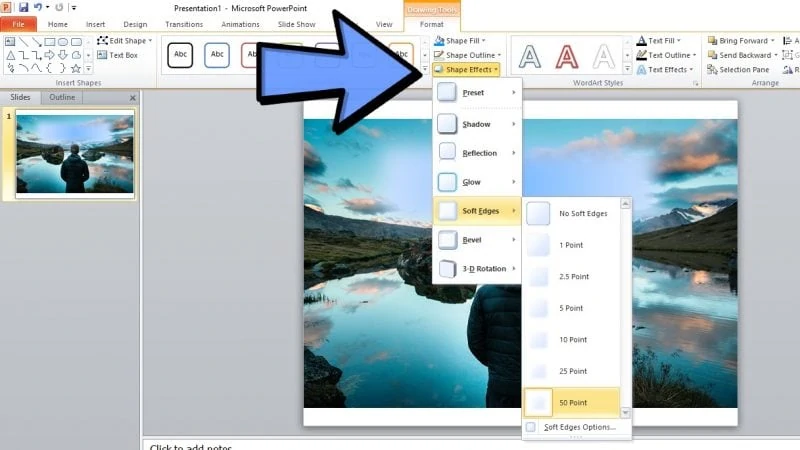Open the View ribbon tab

tap(384, 24)
